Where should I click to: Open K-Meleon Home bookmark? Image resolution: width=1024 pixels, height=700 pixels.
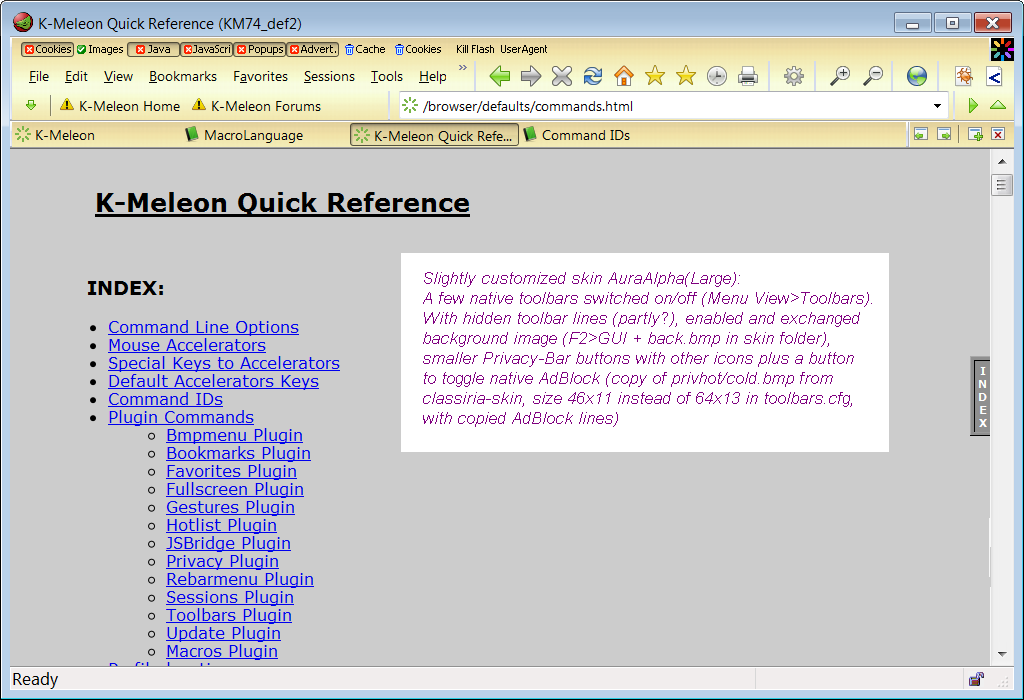tap(120, 106)
